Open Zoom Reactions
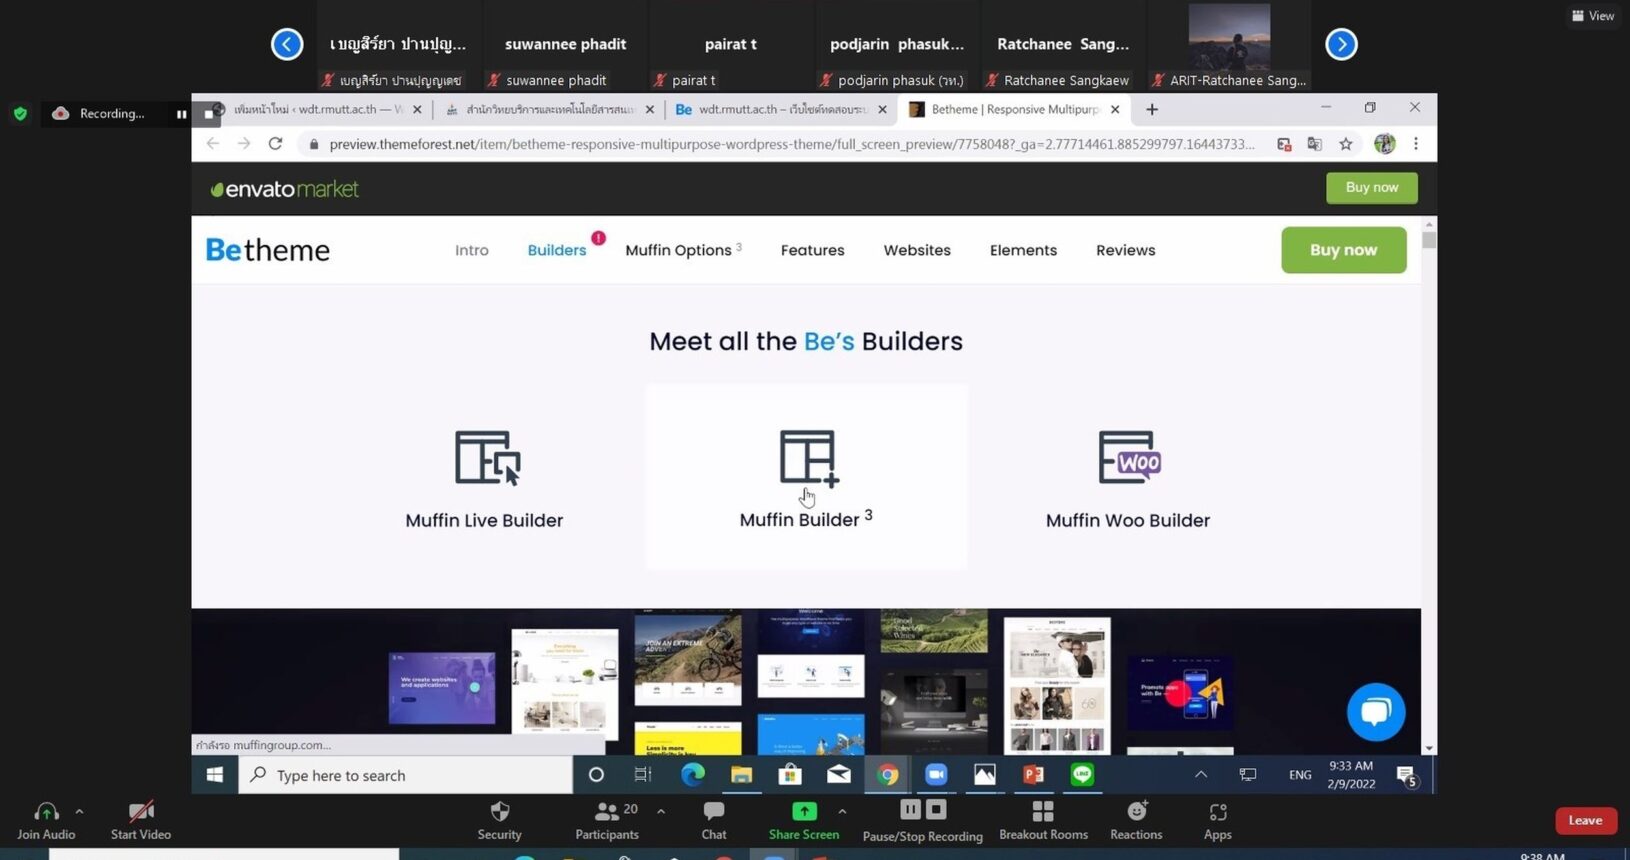This screenshot has height=860, width=1630. [1136, 821]
